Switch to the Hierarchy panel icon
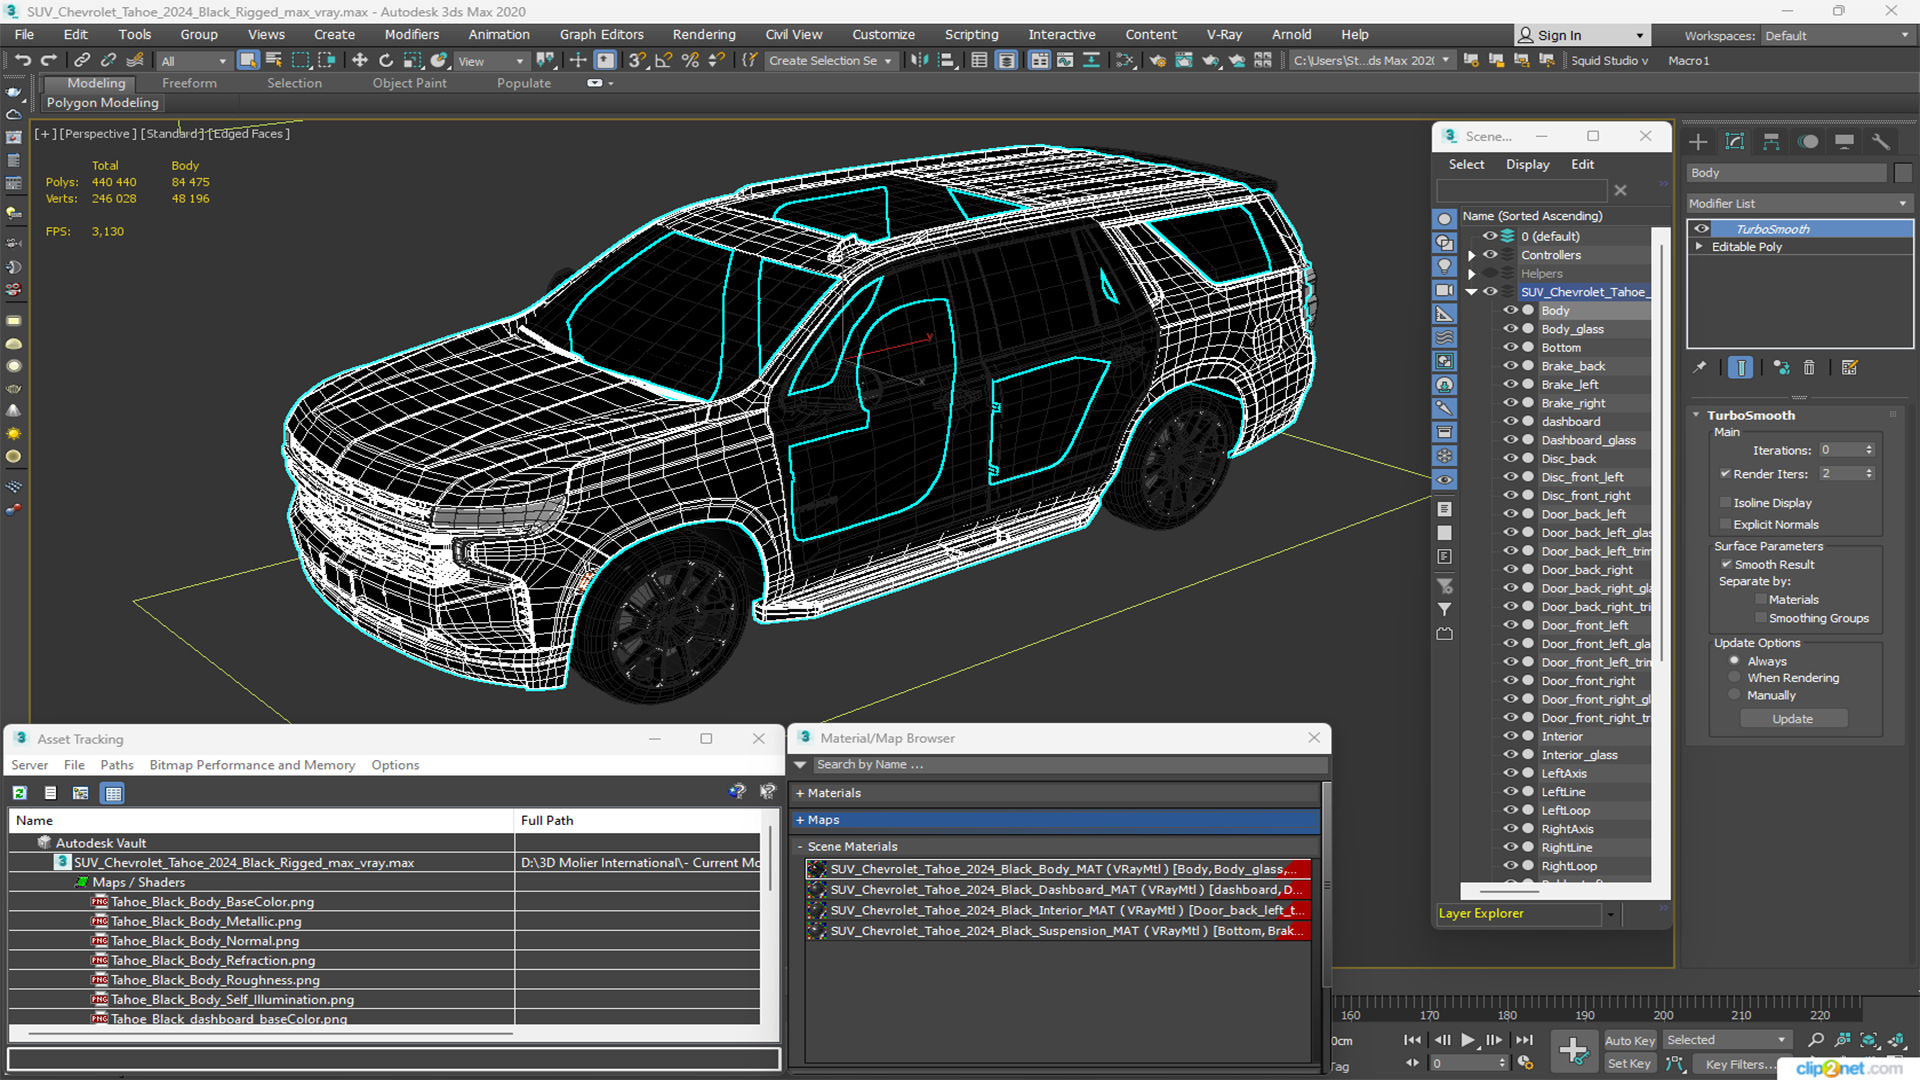Screen dimensions: 1920x1080 [1771, 142]
